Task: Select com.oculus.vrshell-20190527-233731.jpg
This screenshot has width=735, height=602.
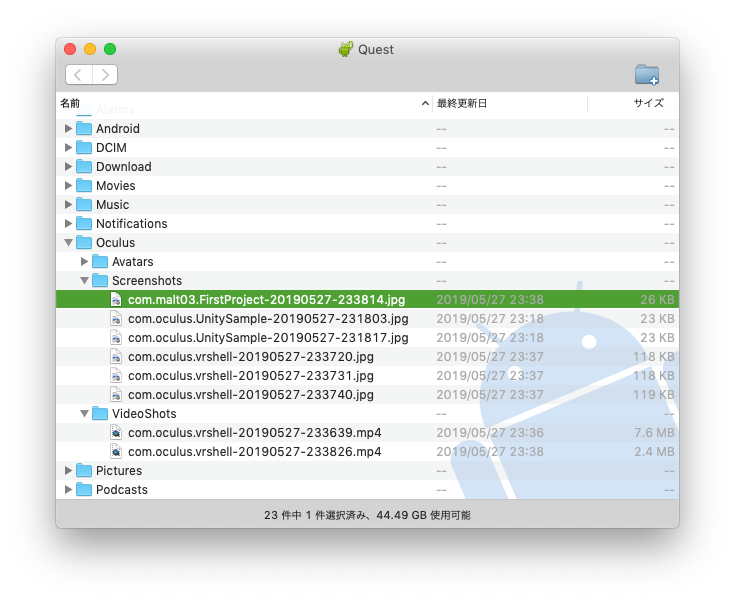Action: (251, 375)
